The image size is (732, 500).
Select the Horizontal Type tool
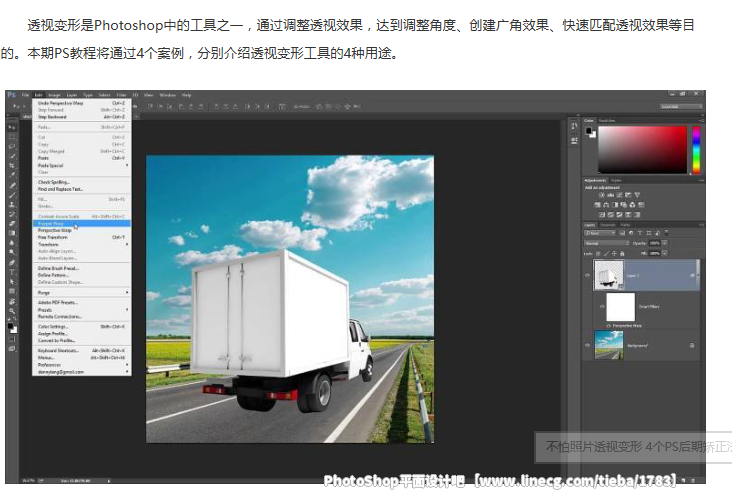(x=12, y=272)
